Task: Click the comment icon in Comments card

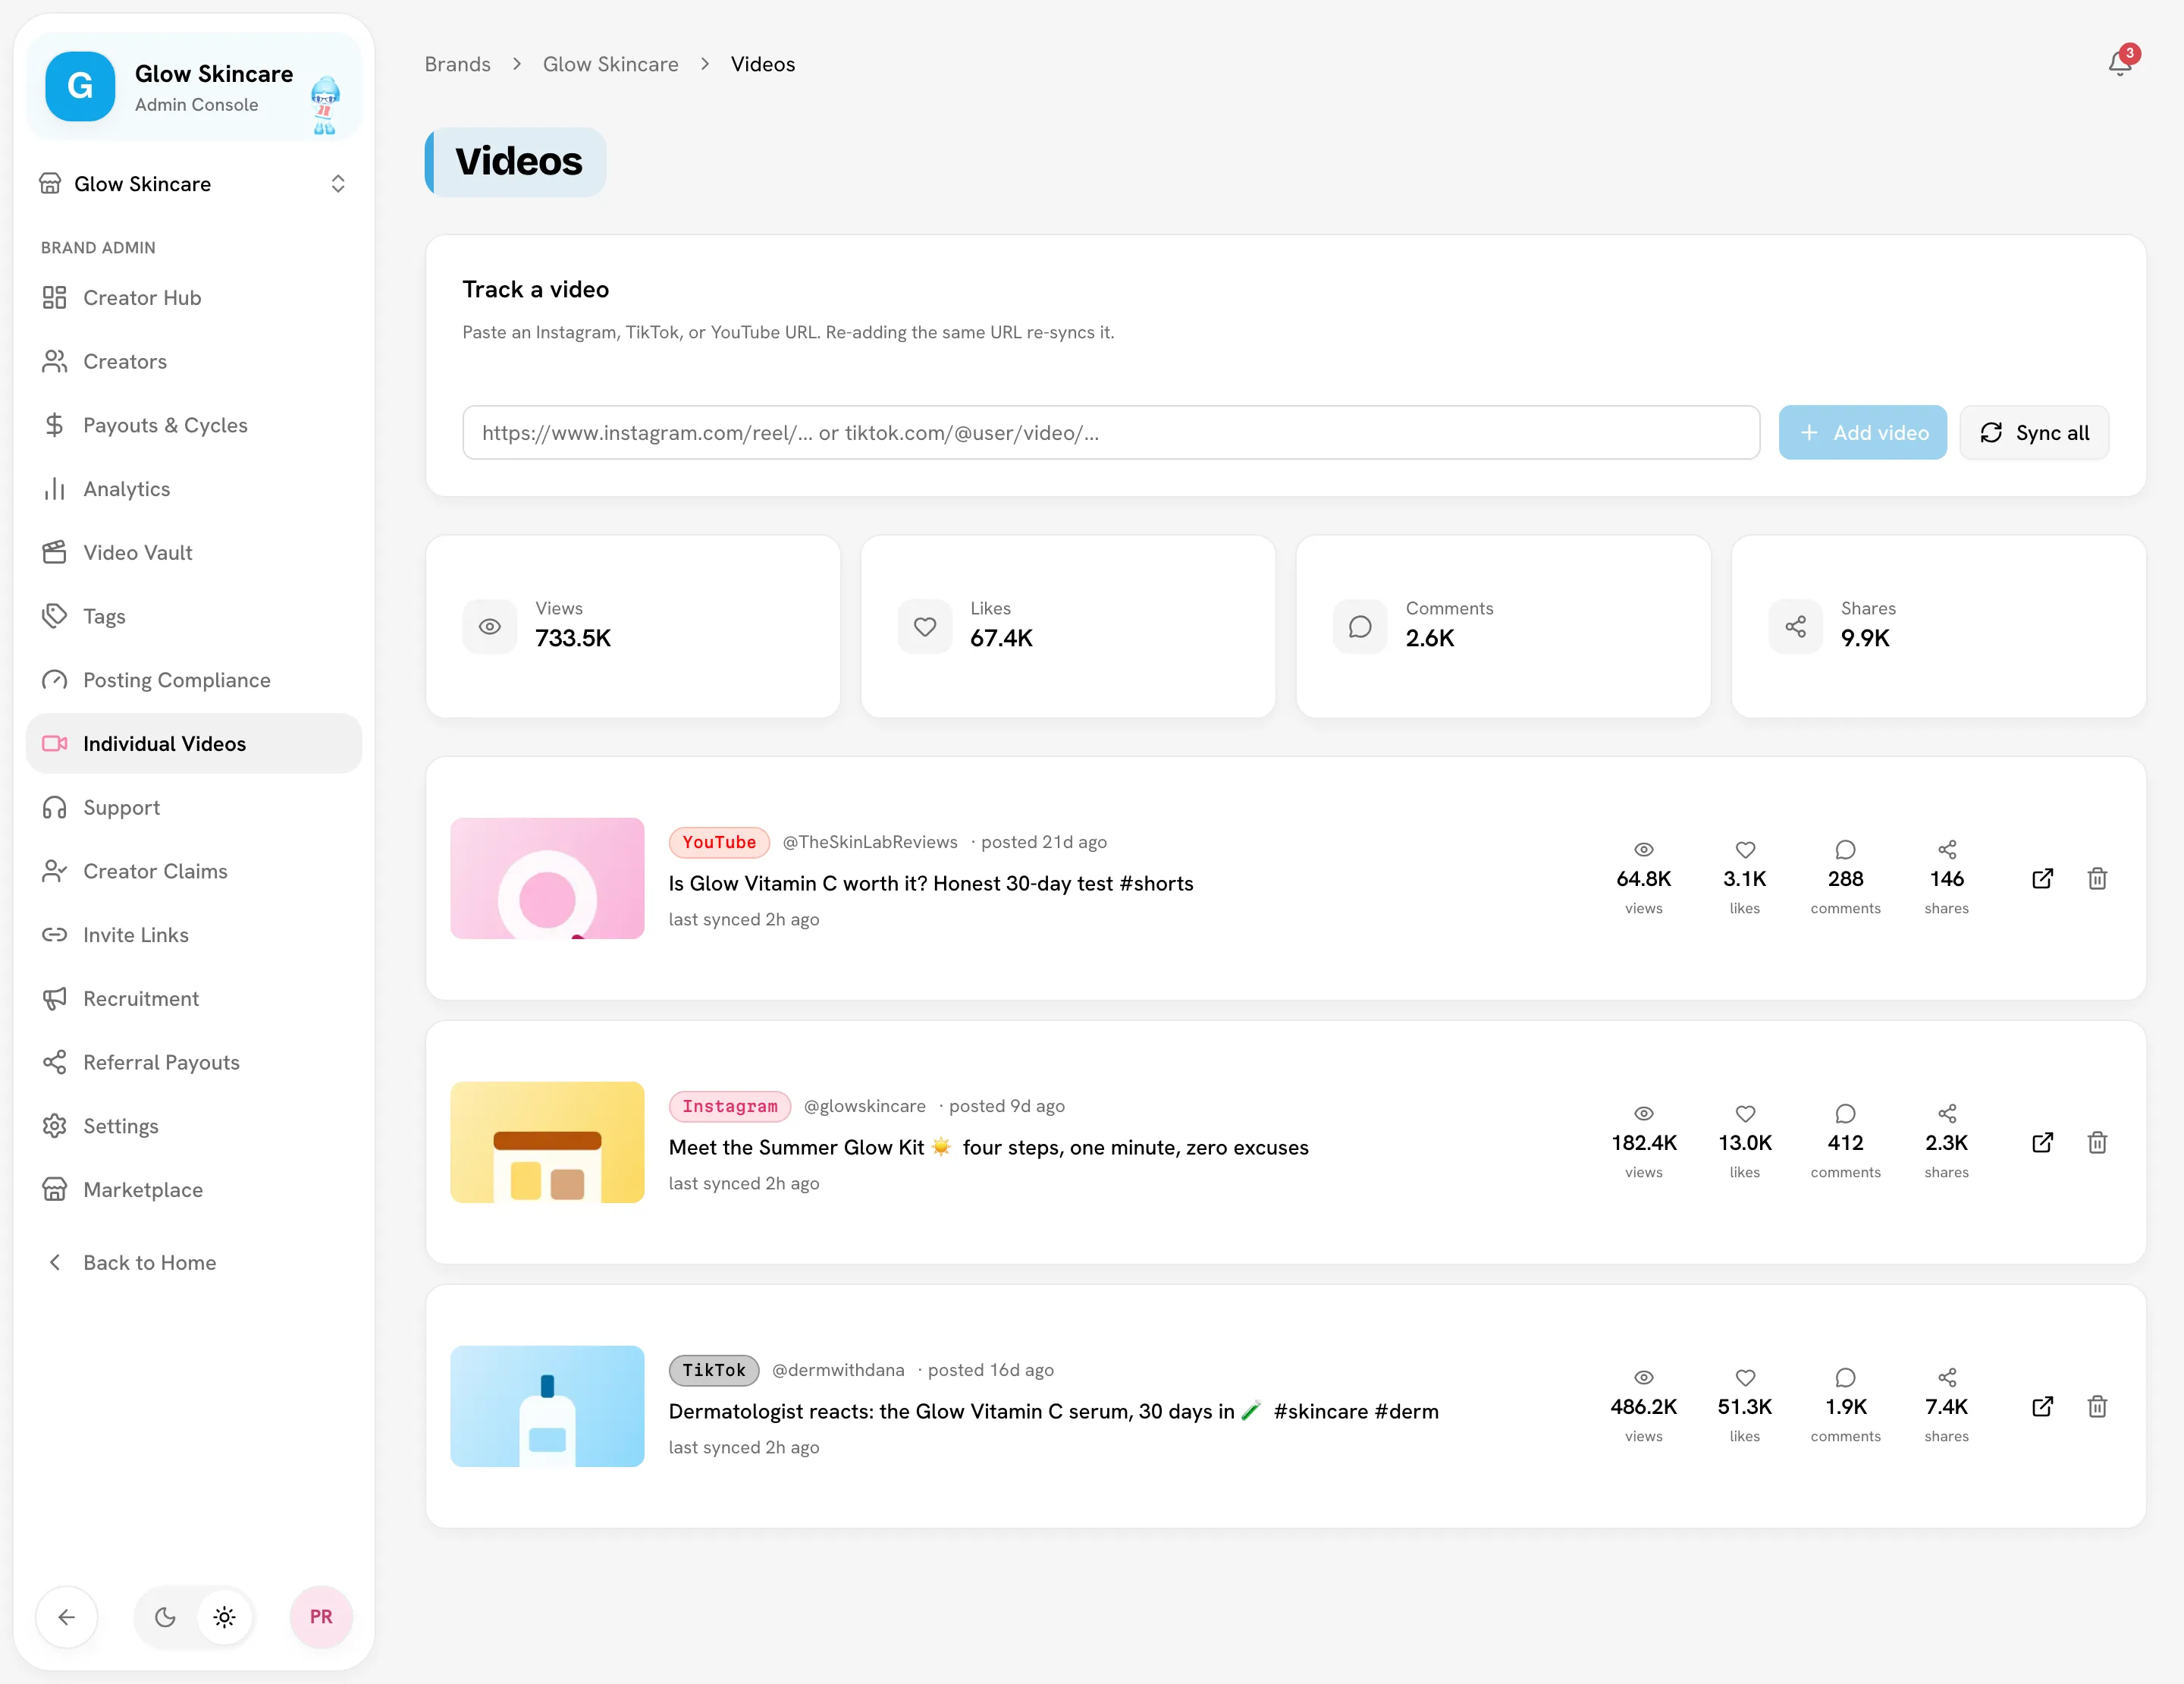Action: 1360,626
